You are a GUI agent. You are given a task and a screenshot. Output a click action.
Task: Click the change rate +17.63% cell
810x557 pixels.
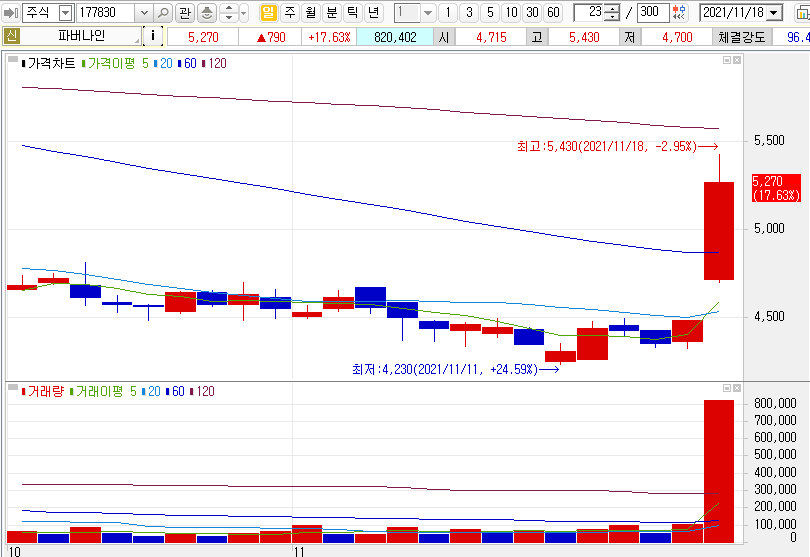click(x=329, y=37)
